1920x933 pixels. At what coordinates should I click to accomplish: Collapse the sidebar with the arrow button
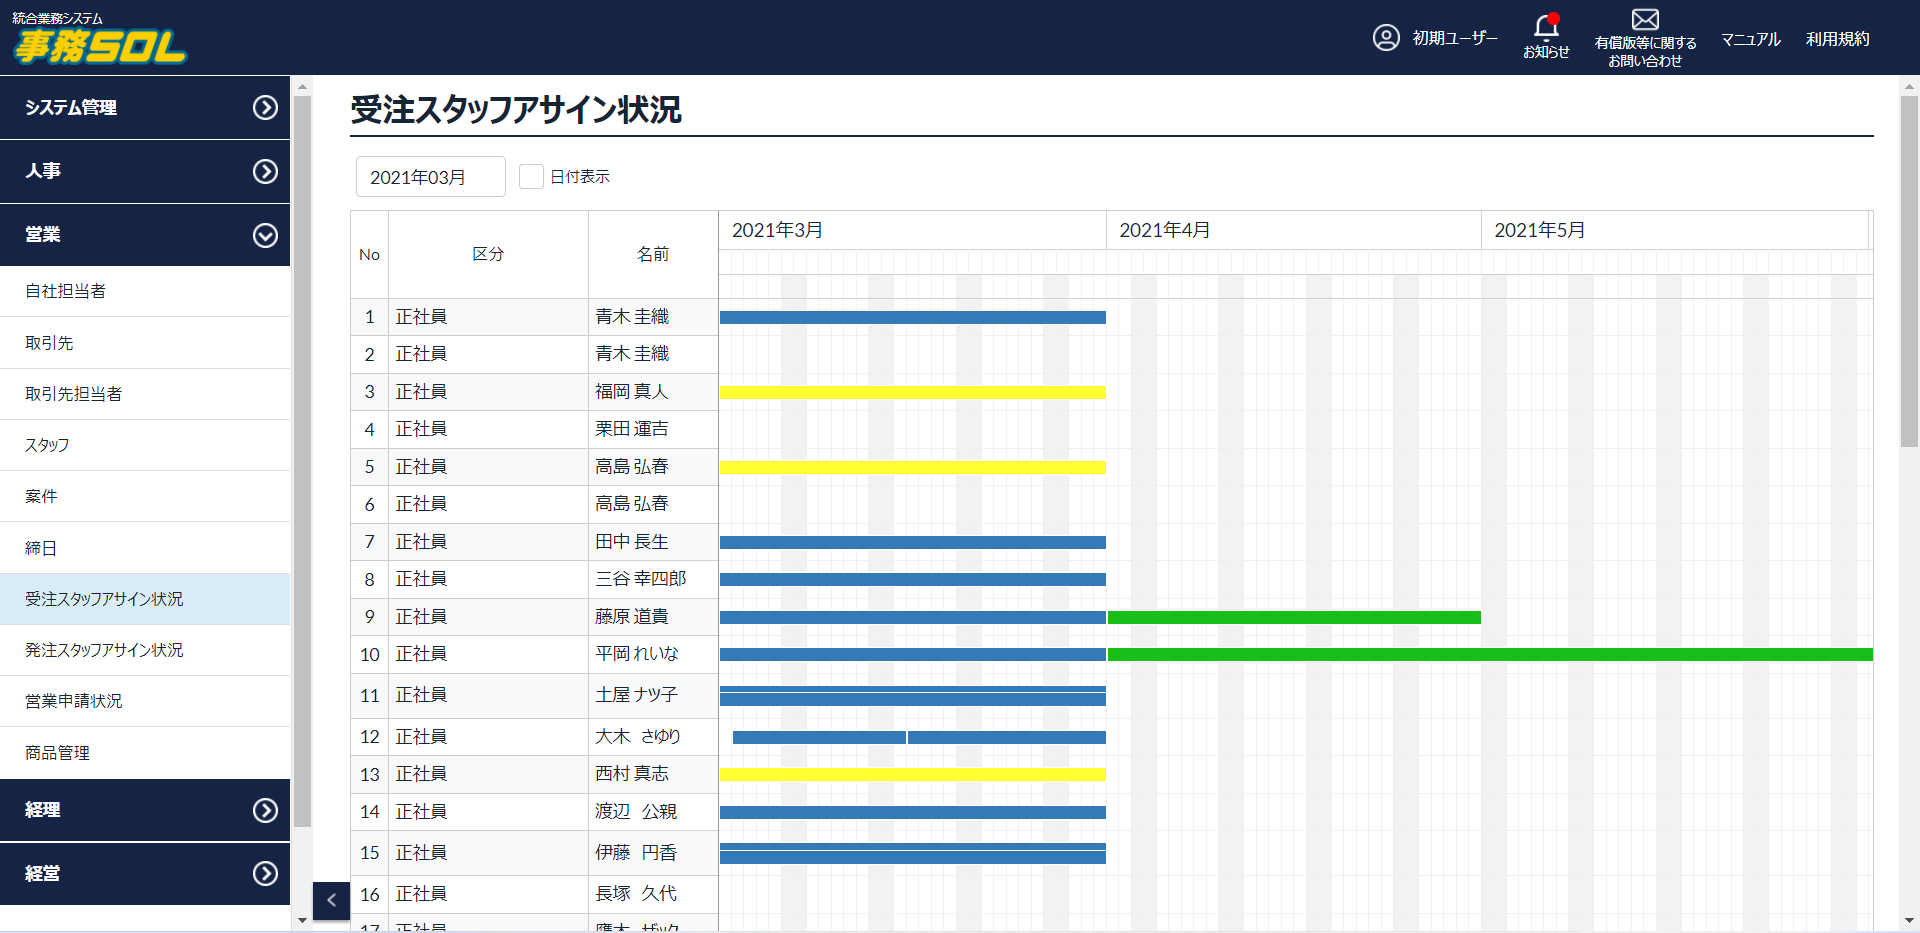pos(331,900)
